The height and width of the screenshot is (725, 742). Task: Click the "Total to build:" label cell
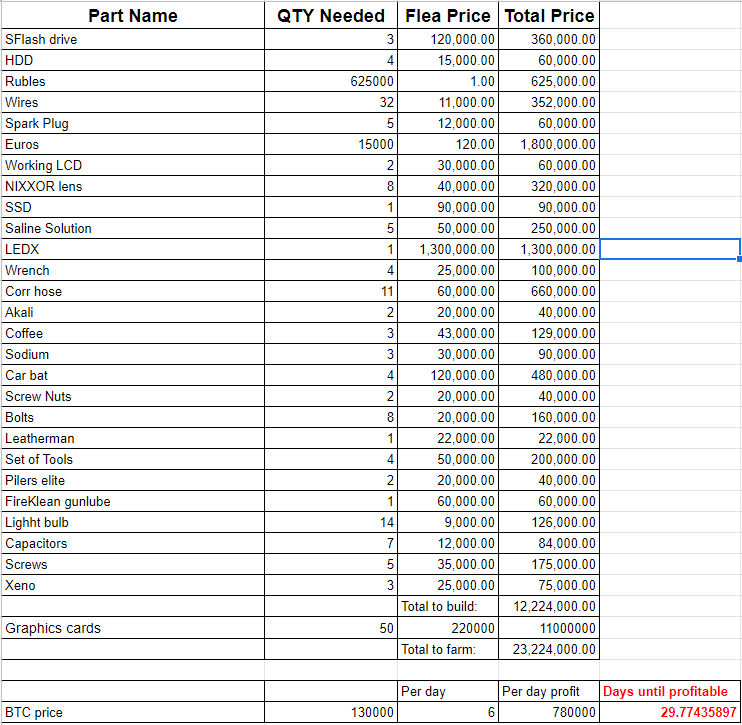point(447,606)
